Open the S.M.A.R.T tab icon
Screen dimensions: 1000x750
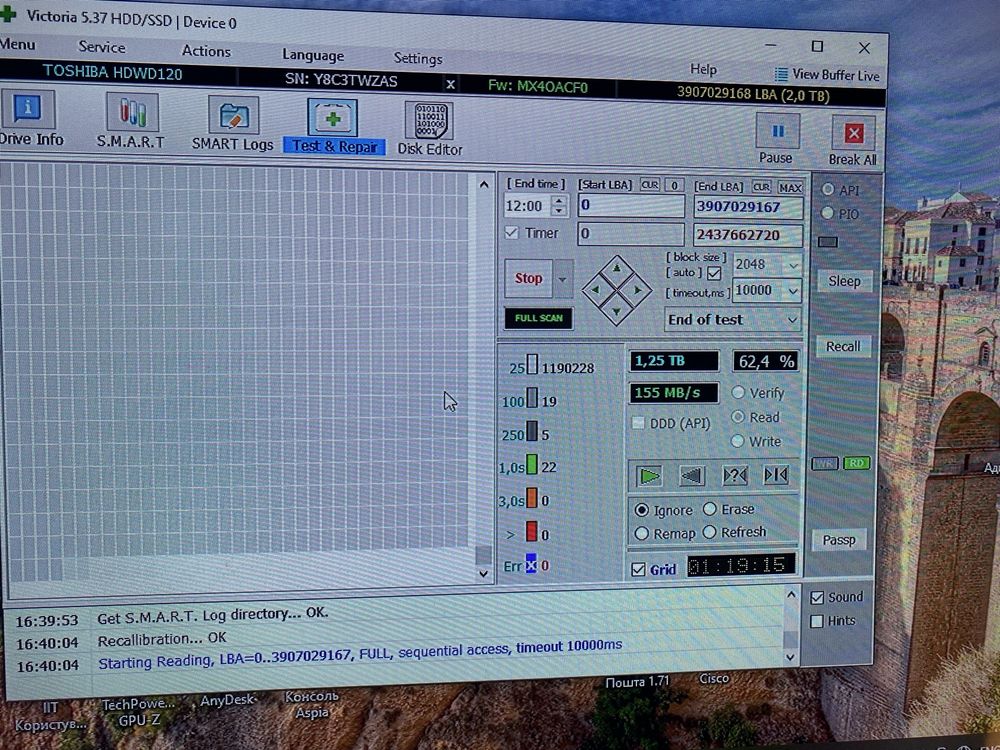tap(131, 121)
